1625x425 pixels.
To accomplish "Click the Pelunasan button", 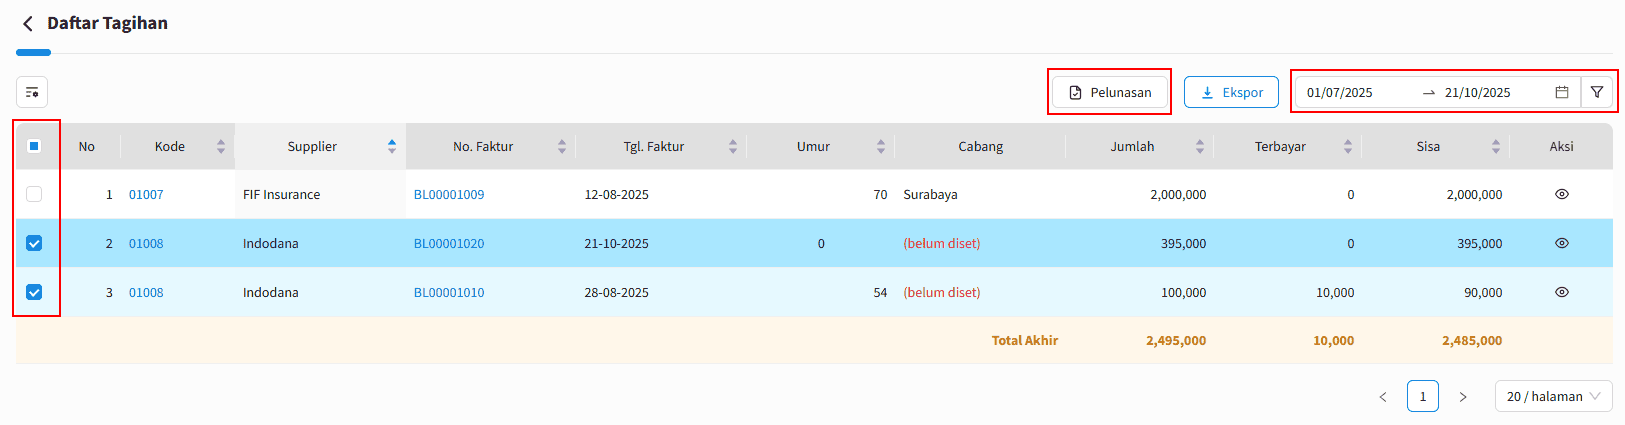I will [1110, 92].
